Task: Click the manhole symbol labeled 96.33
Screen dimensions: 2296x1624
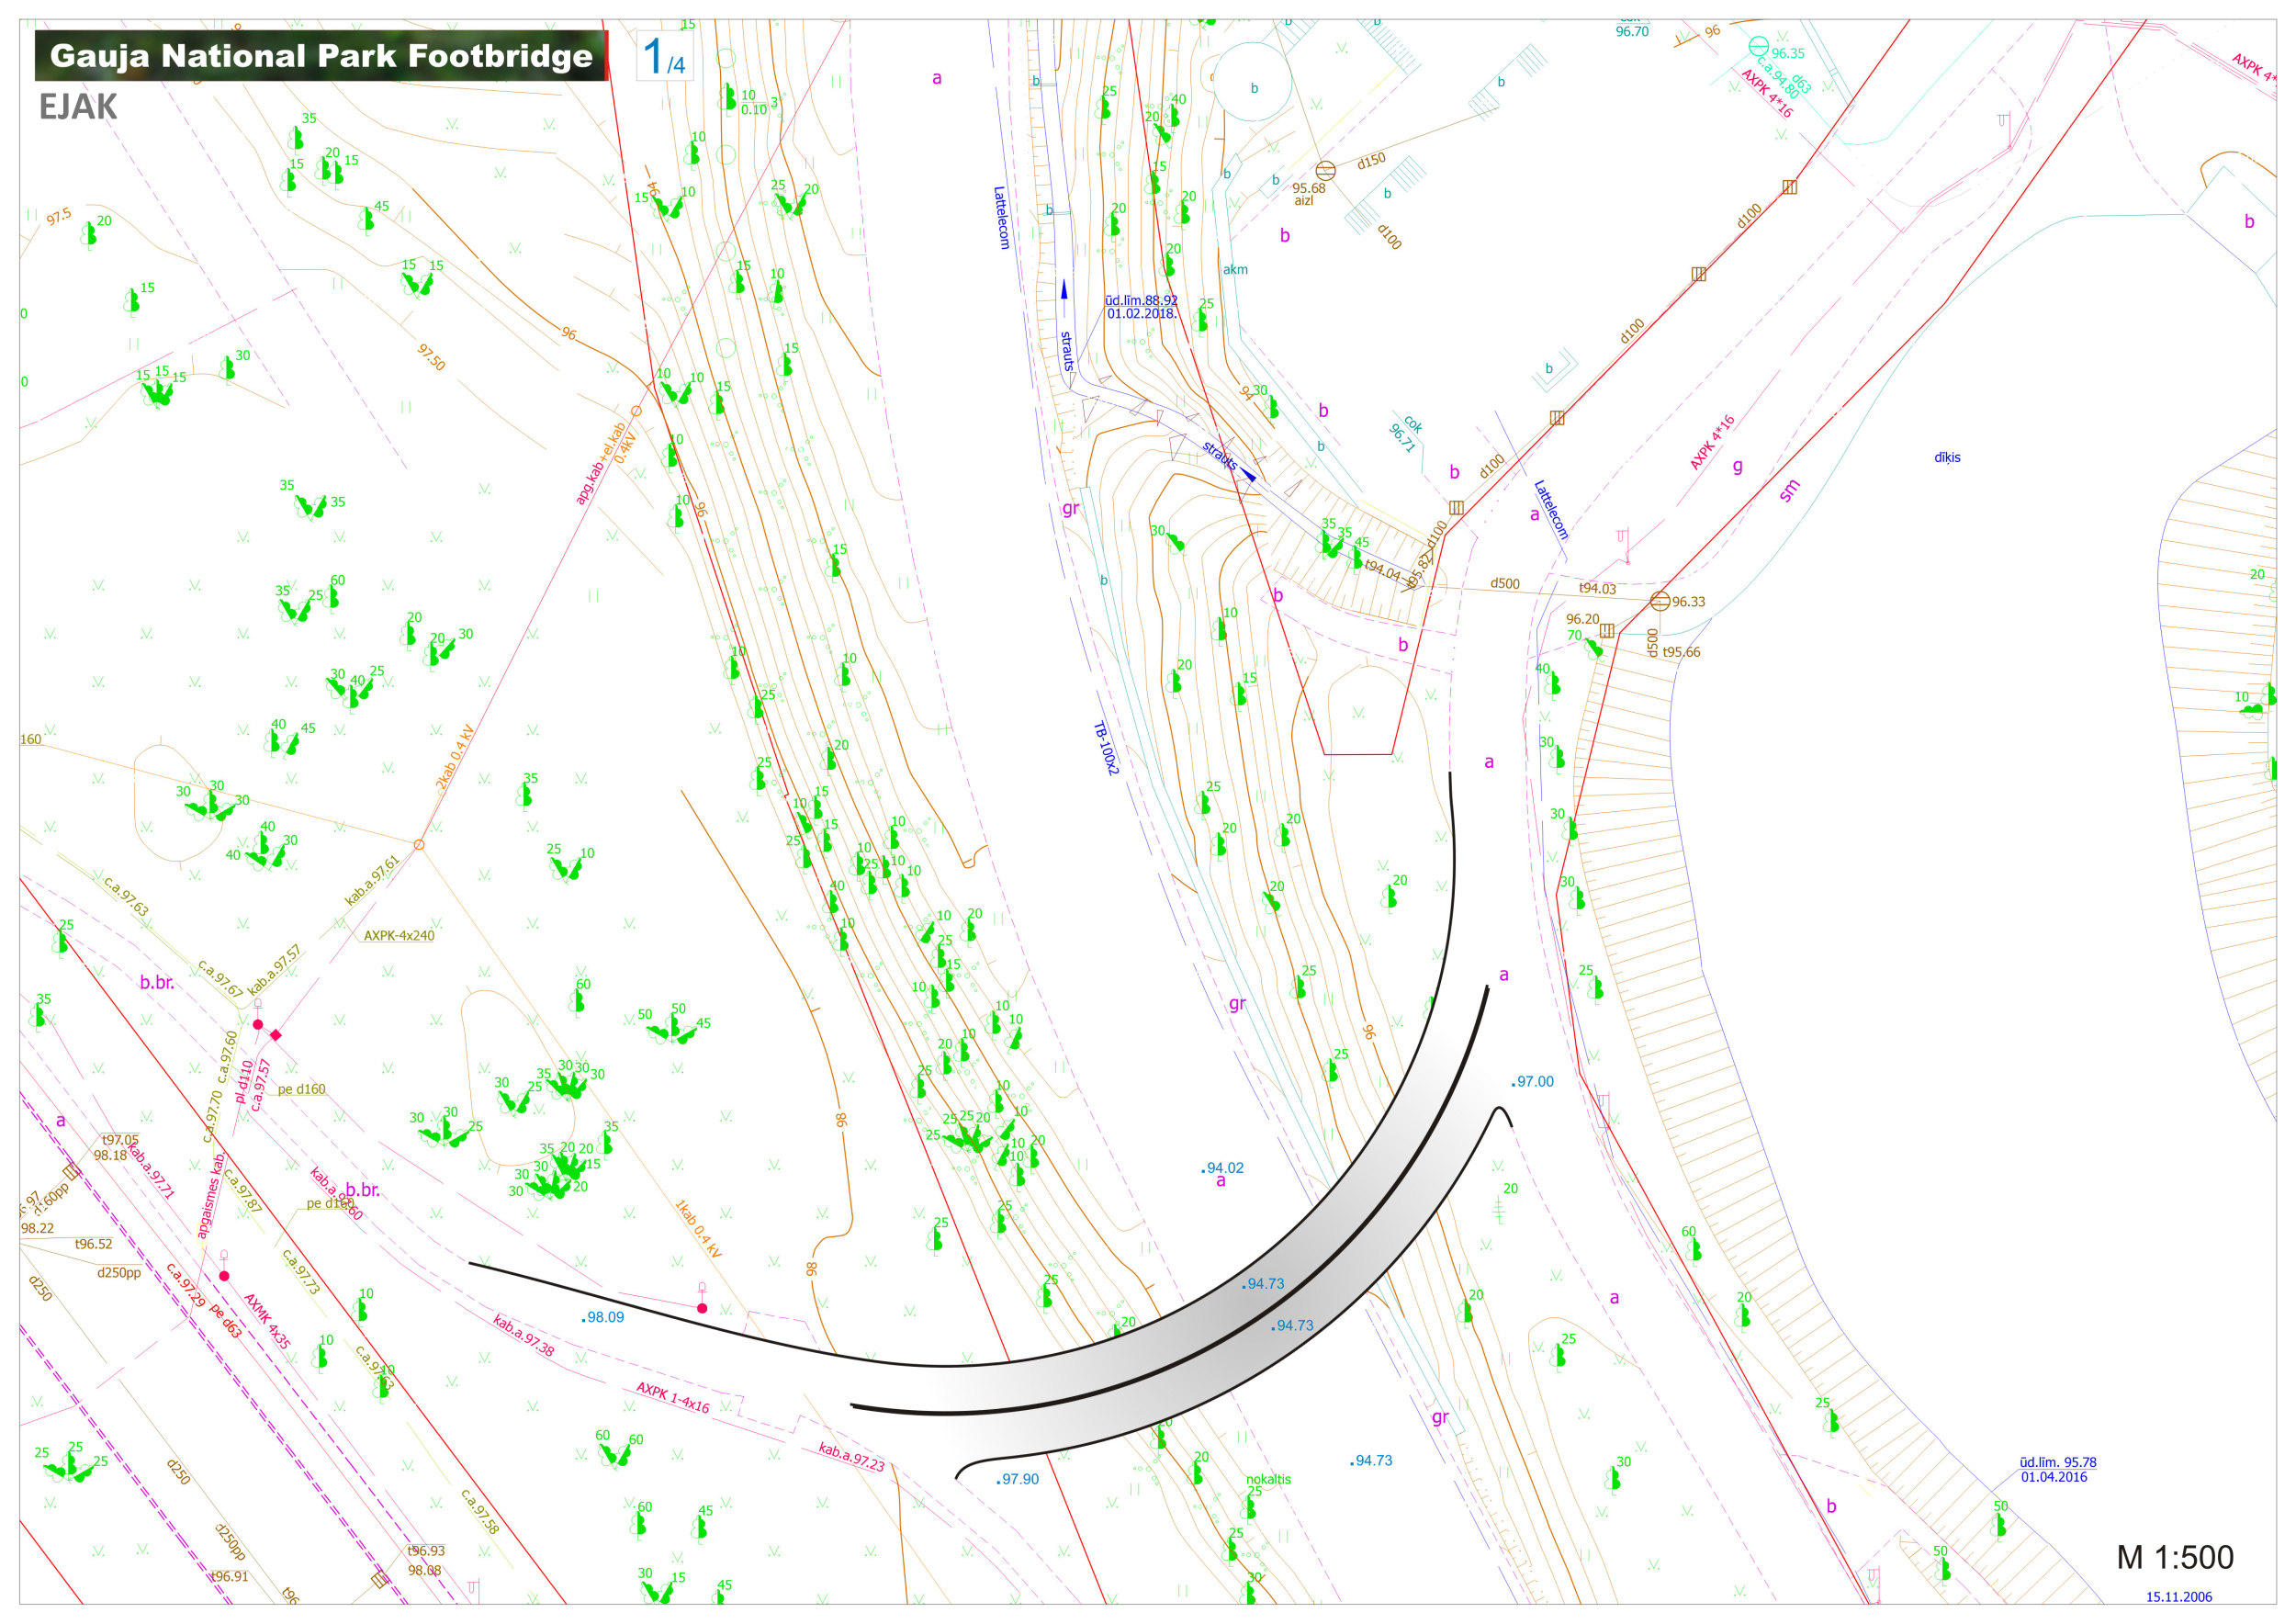Action: coord(1660,601)
